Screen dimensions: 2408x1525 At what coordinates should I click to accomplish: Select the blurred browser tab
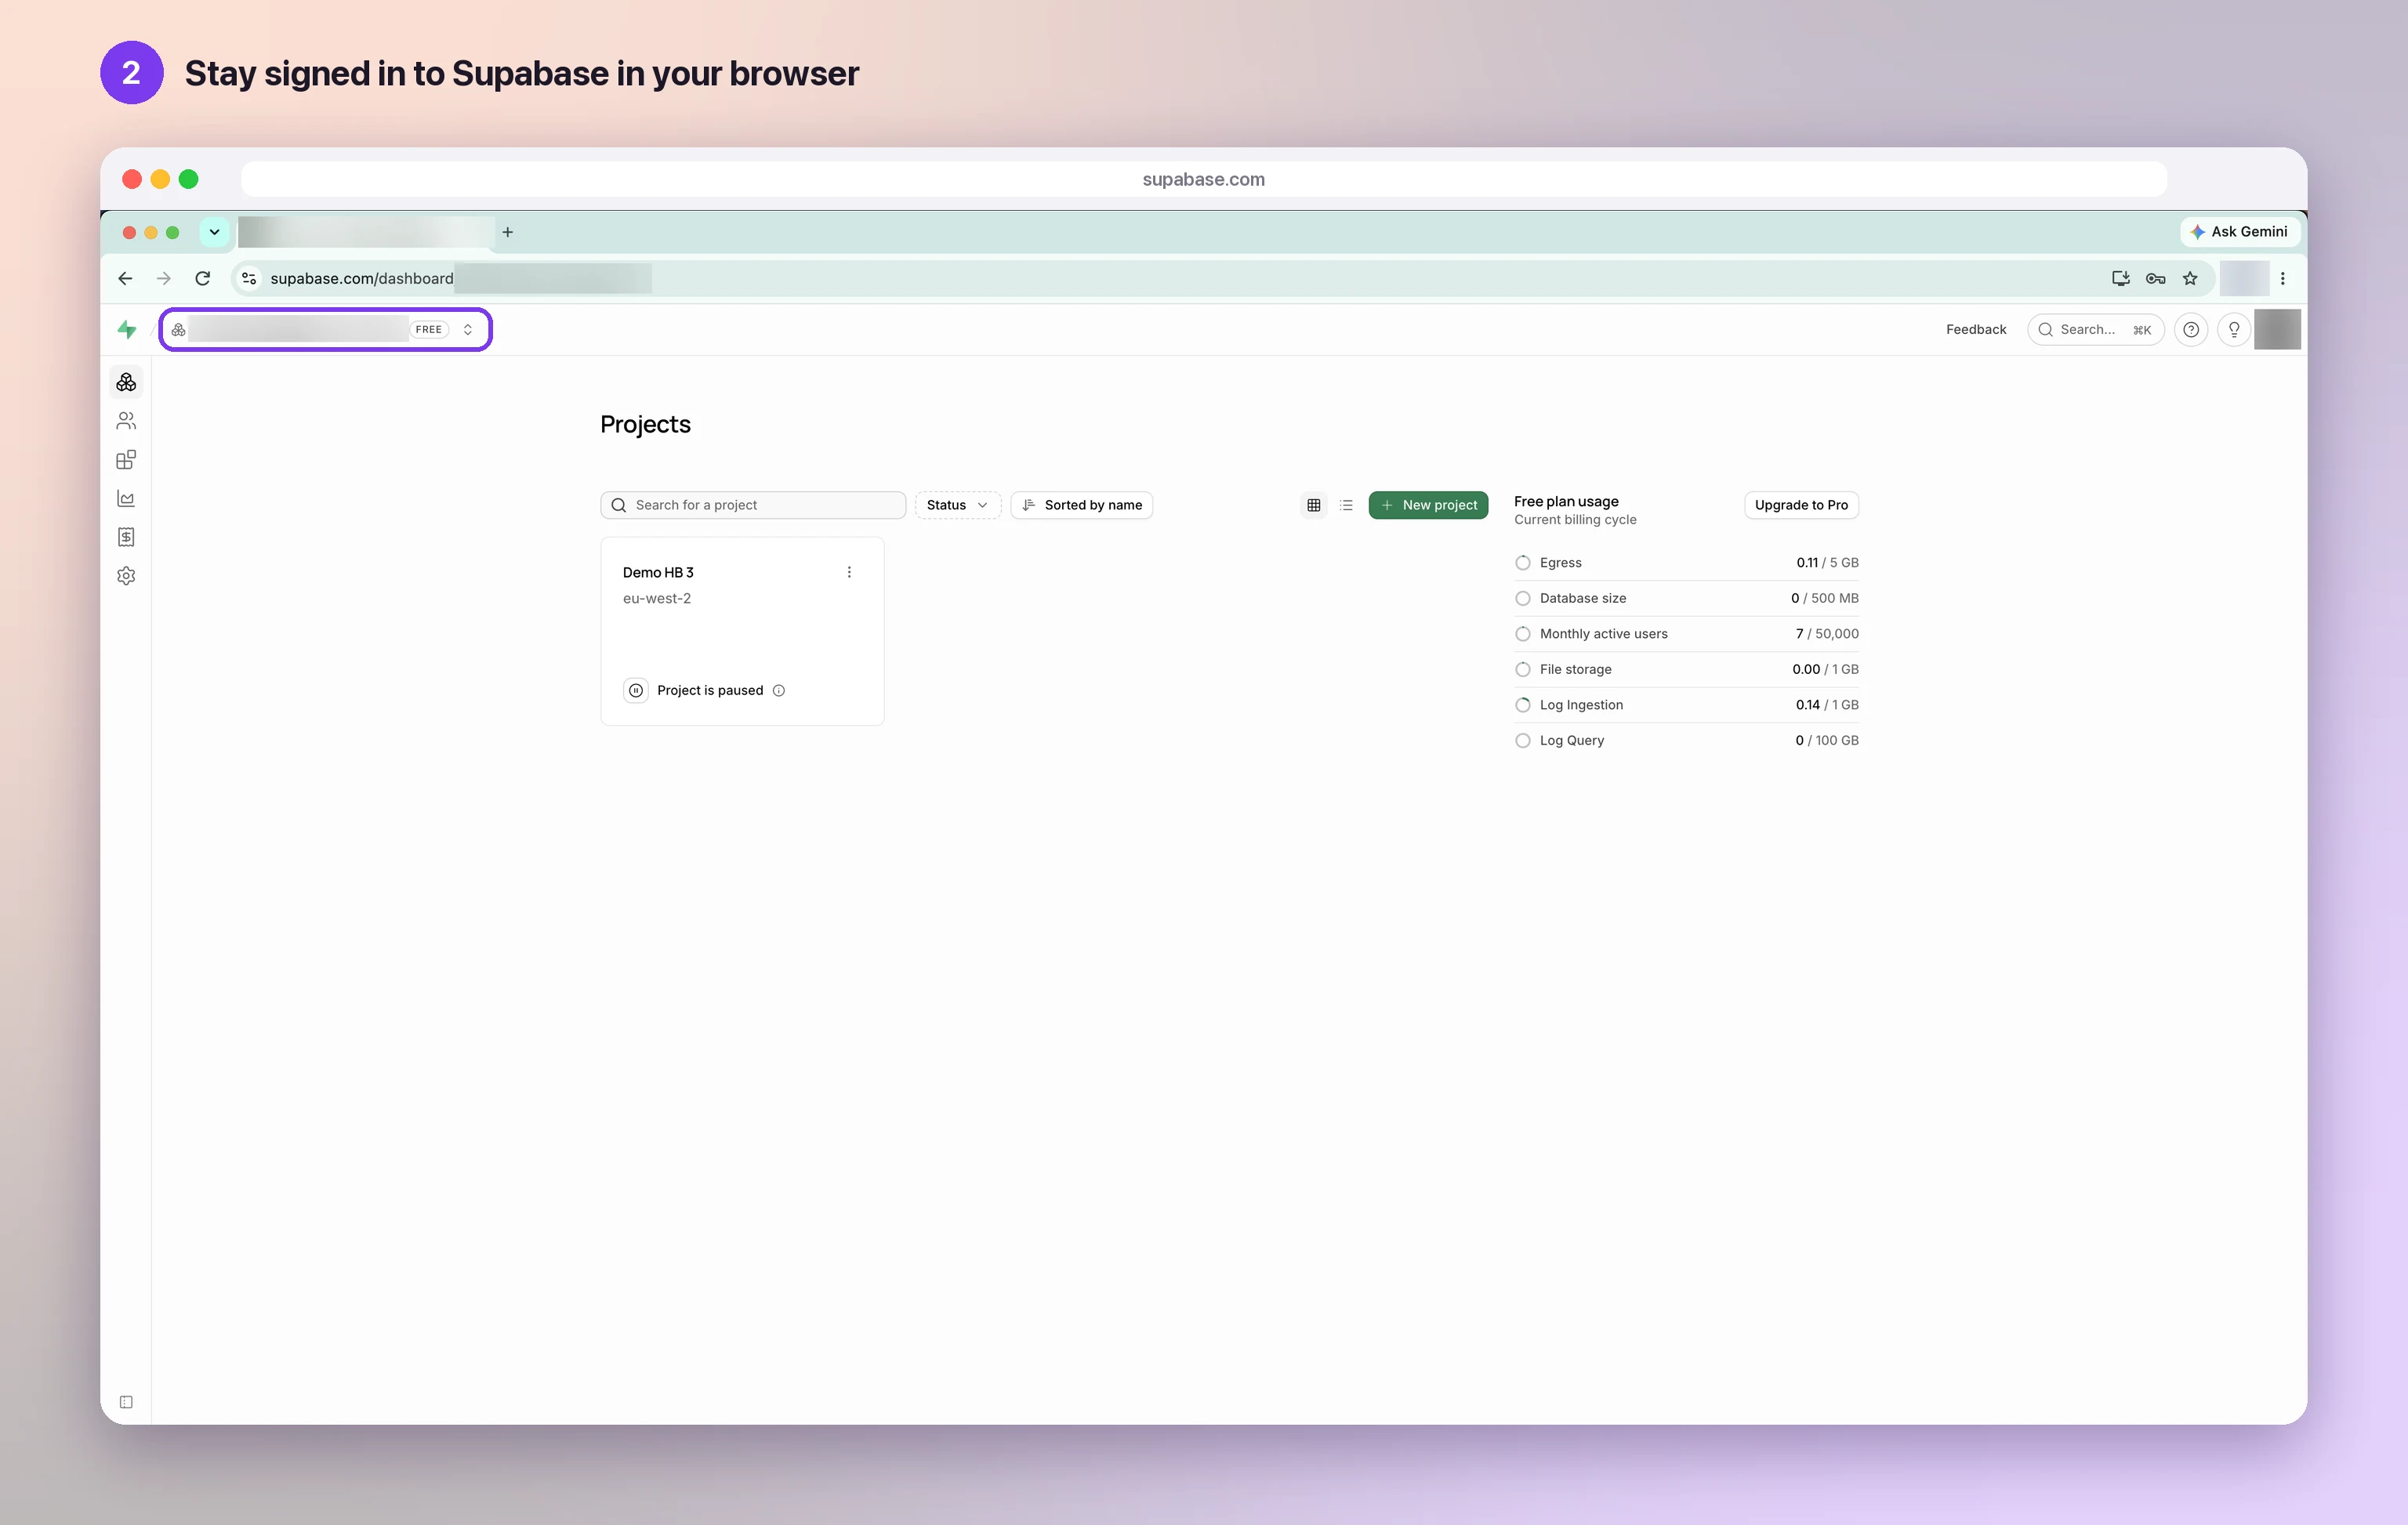tap(366, 232)
